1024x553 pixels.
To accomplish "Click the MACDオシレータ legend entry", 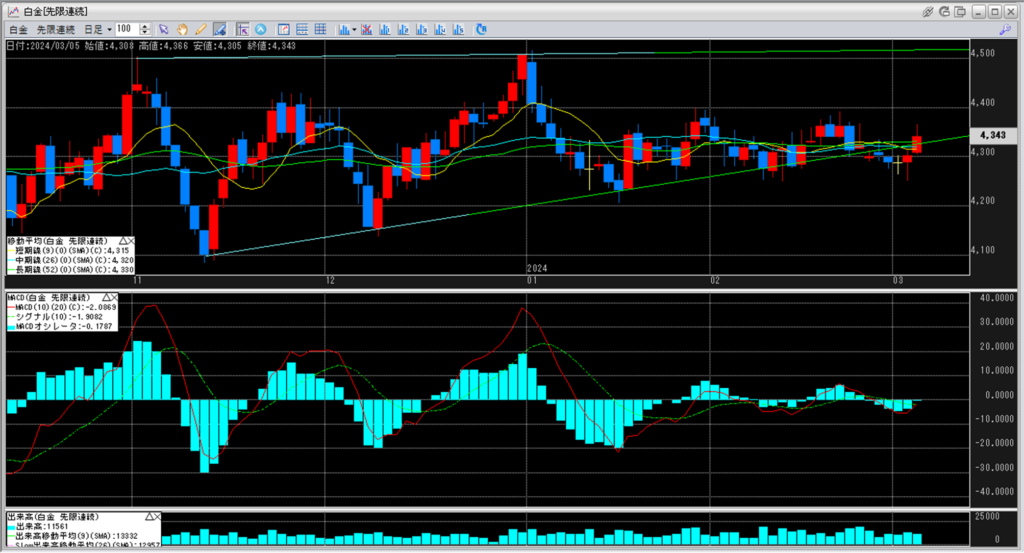I will pos(59,326).
